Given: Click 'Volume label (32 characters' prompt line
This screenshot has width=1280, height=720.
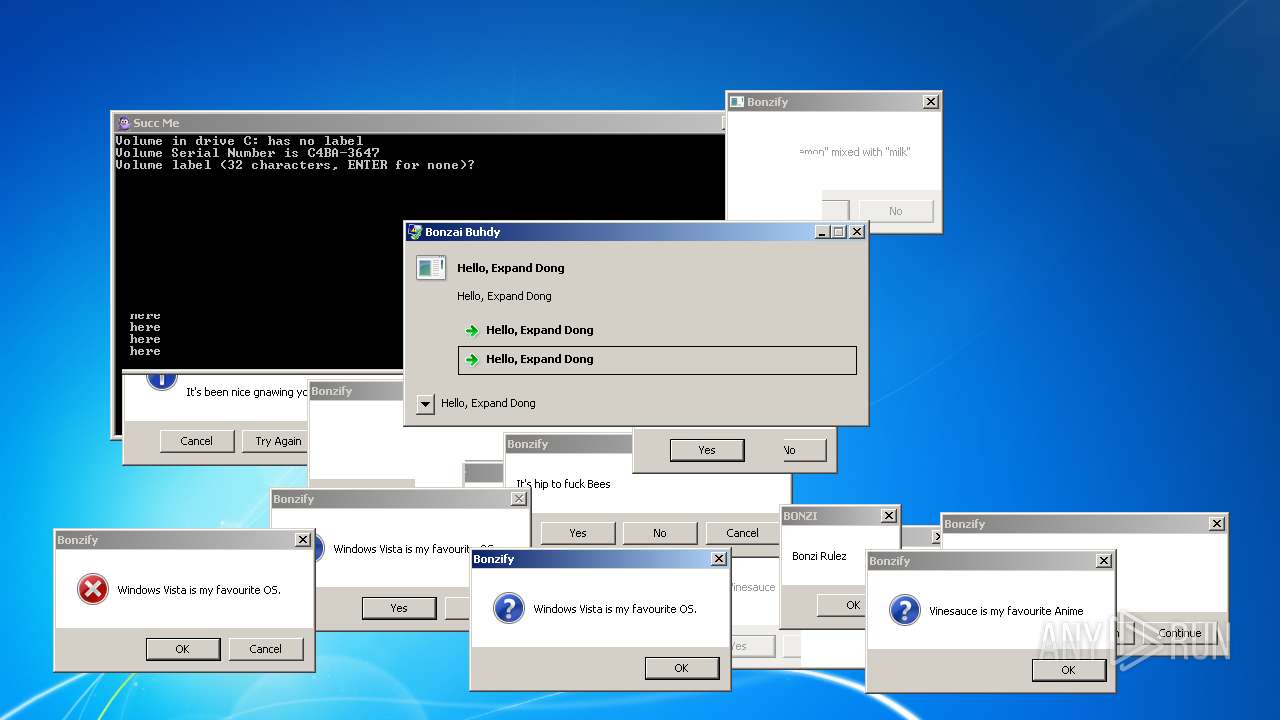Looking at the screenshot, I should pyautogui.click(x=295, y=165).
